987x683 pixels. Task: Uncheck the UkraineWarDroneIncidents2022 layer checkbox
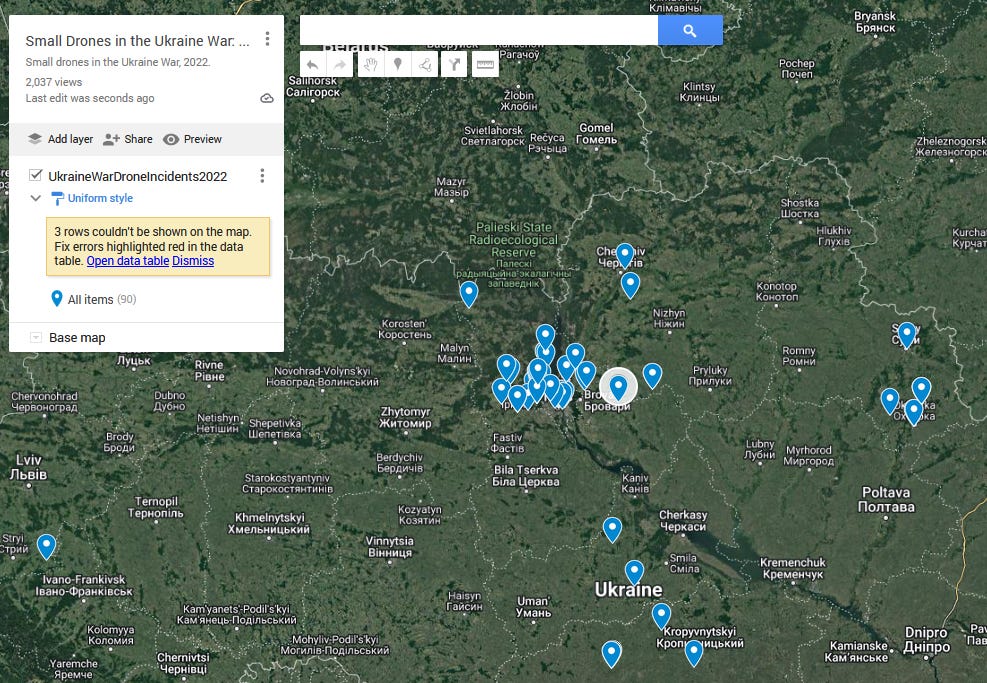coord(36,175)
